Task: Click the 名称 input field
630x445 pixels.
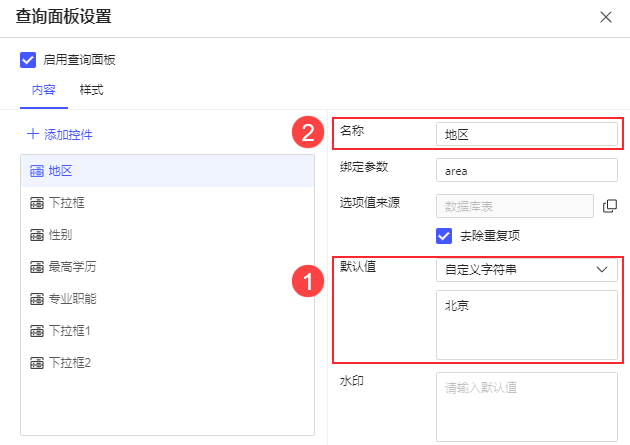Action: coord(527,134)
